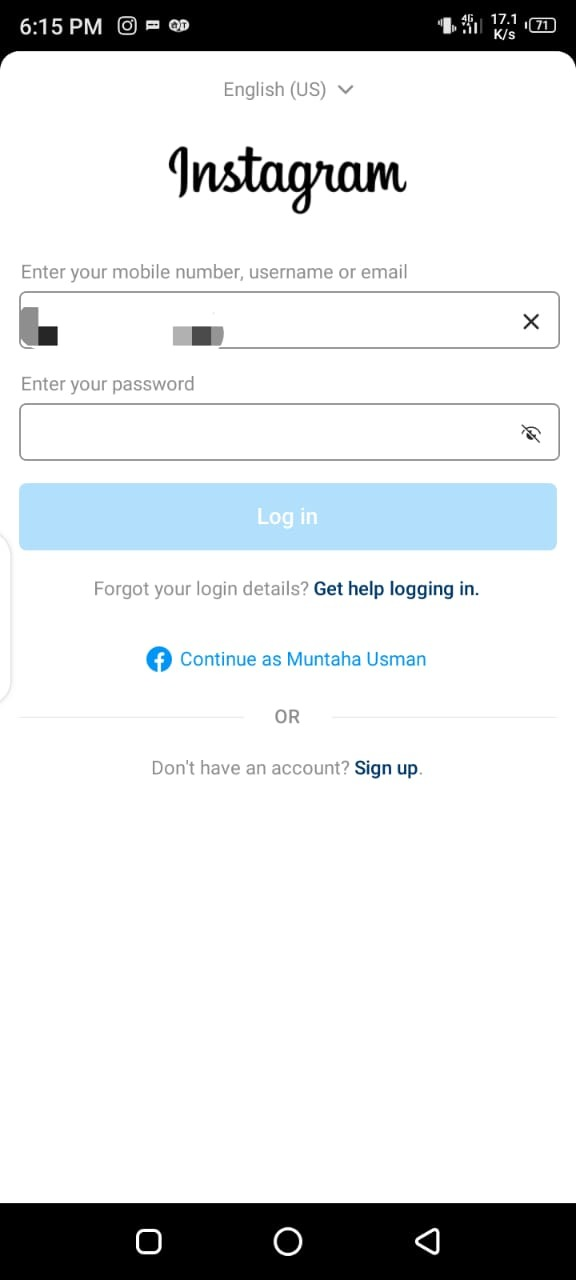Tap the Instagram notification icon in status bar

[x=127, y=26]
